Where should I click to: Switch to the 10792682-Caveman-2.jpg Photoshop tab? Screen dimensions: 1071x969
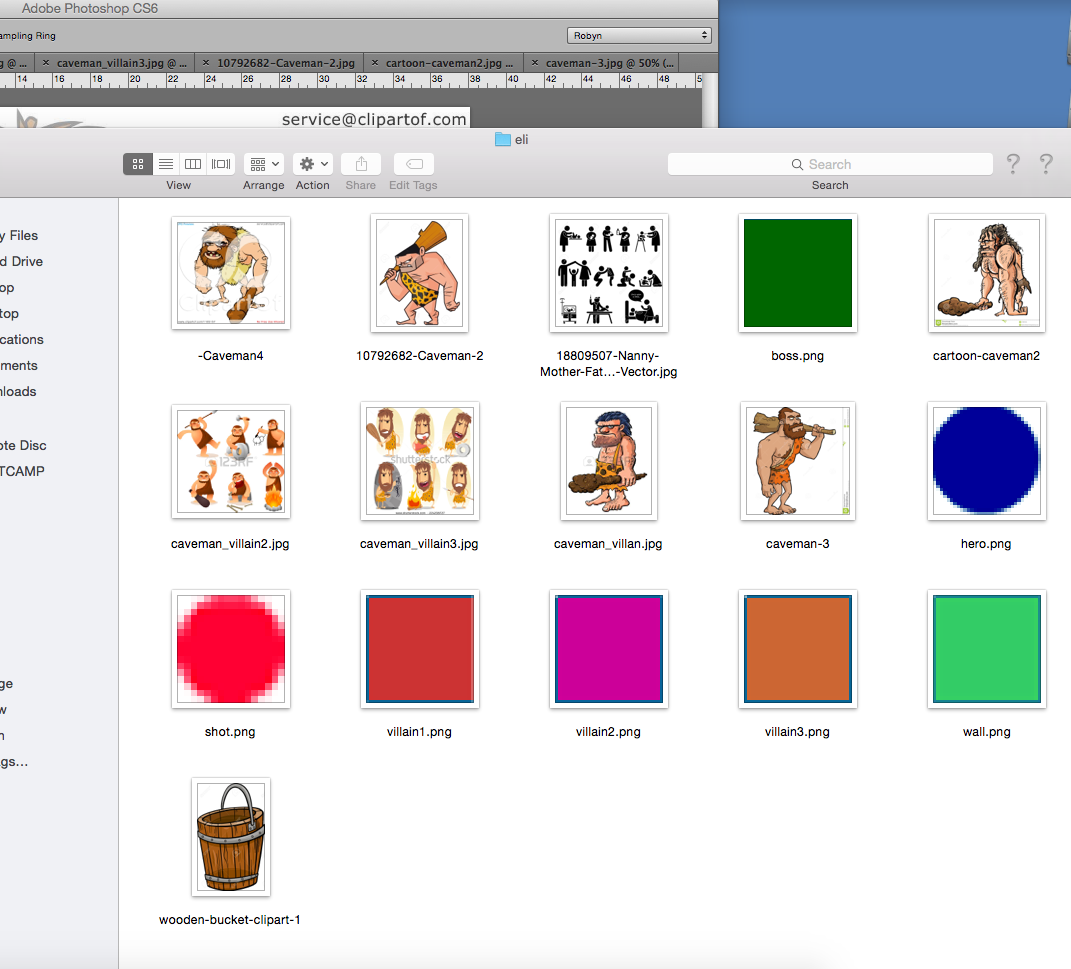tap(285, 63)
